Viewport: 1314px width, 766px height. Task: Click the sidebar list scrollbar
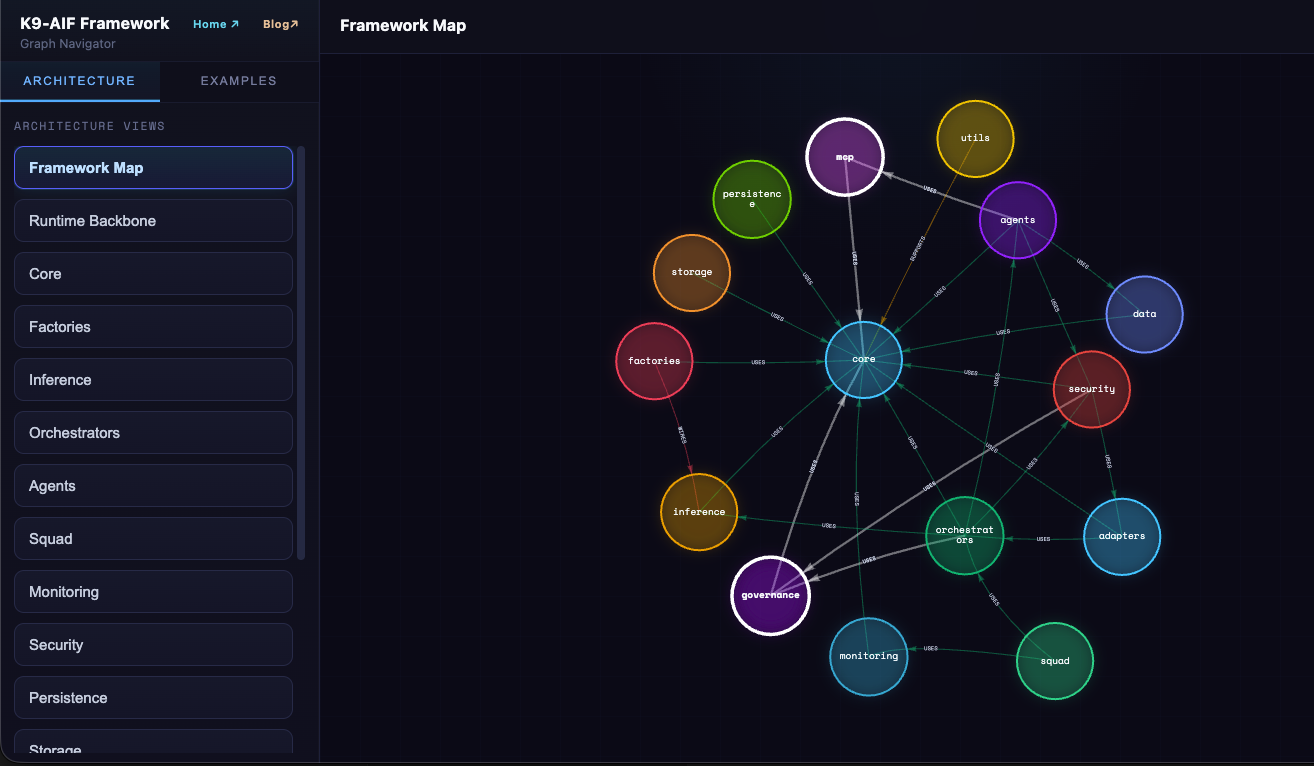(x=301, y=352)
